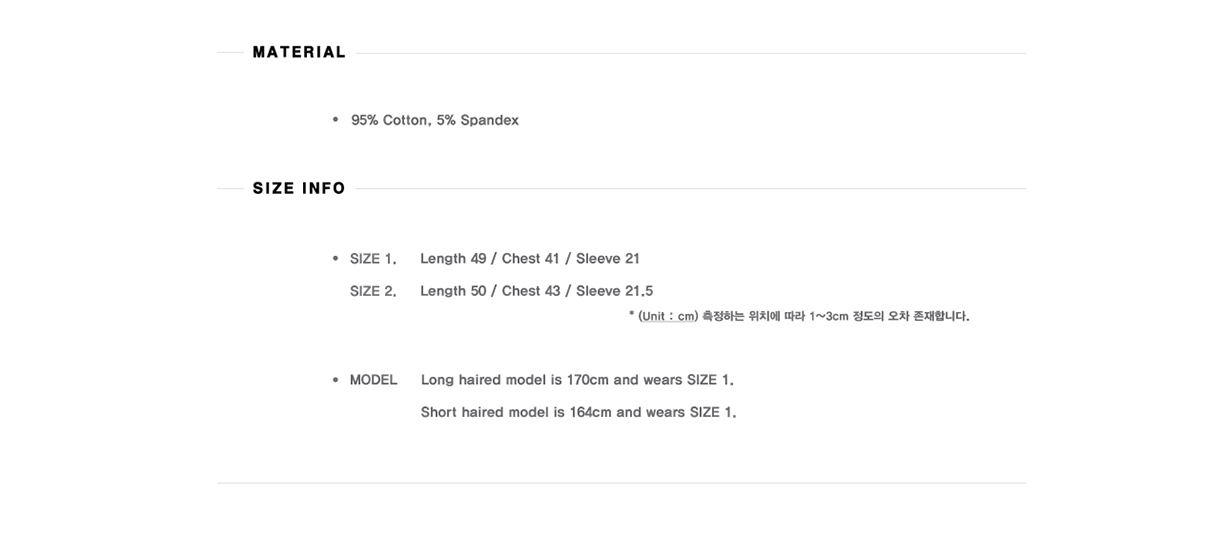The height and width of the screenshot is (540, 1210).
Task: Click Chest 41 in SIZE 1 row
Action: (531, 259)
